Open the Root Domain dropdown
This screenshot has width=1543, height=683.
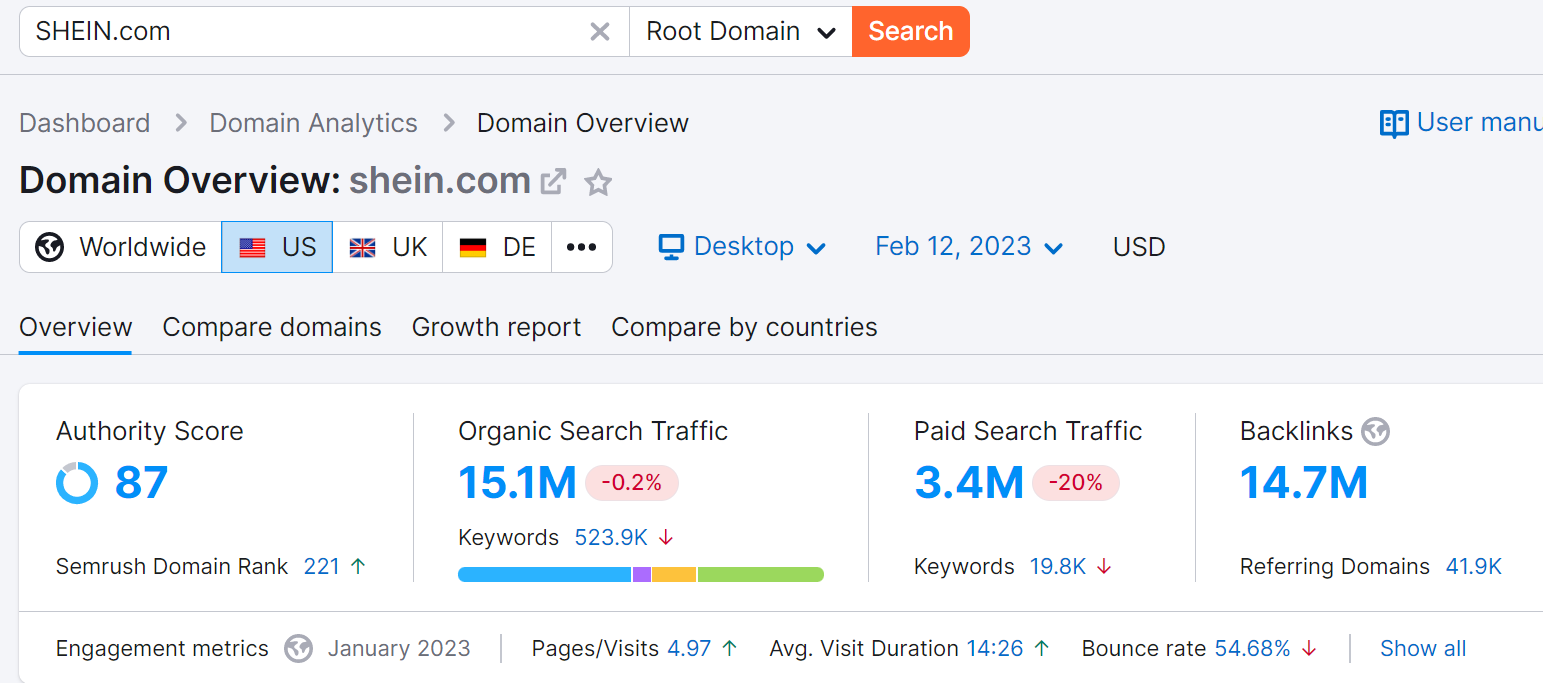click(x=740, y=32)
